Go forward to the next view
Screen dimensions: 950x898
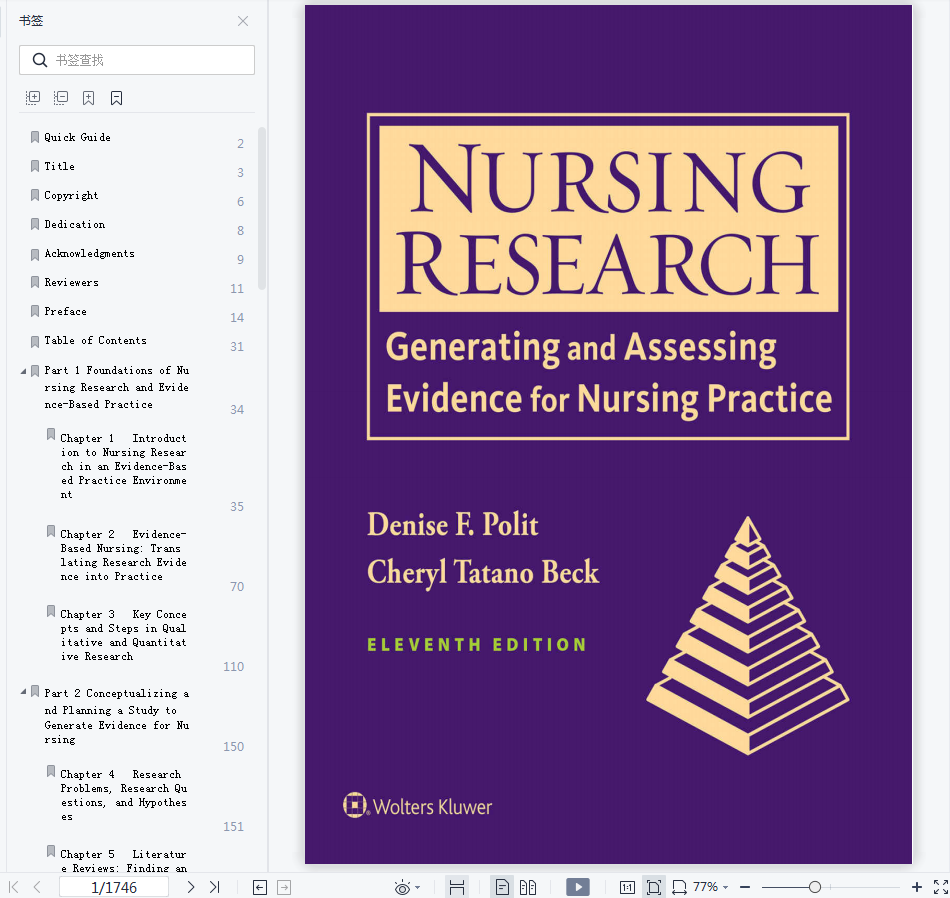point(284,888)
